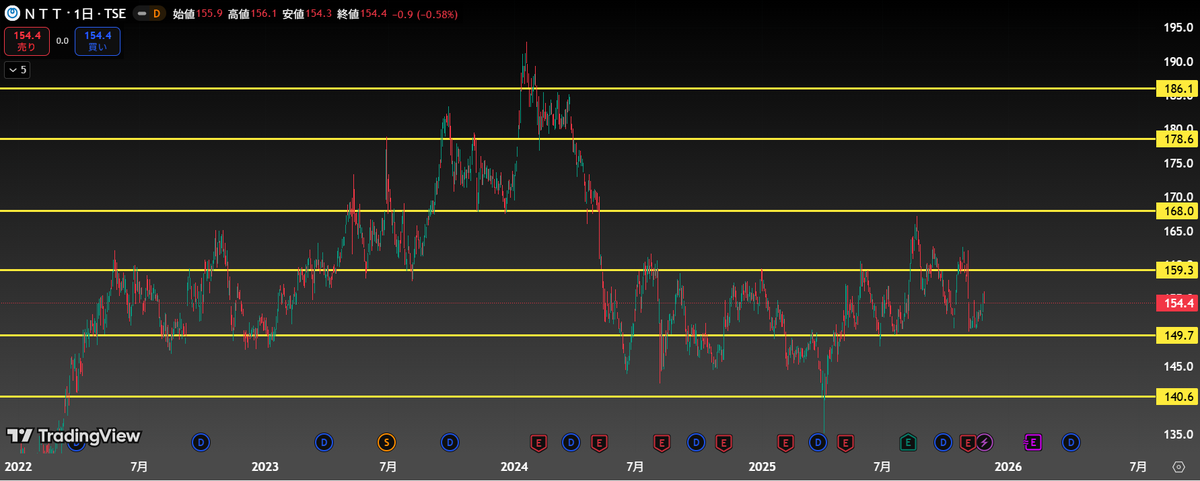The width and height of the screenshot is (1200, 481).
Task: Click the 2022 time axis label
Action: pyautogui.click(x=18, y=467)
